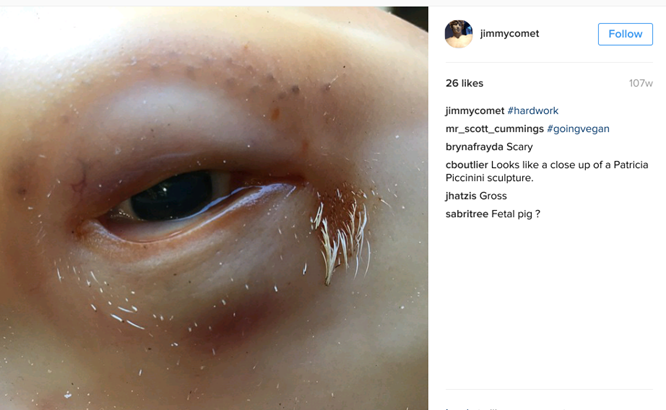Click the jimmycomet profile avatar
The width and height of the screenshot is (666, 410).
tap(458, 34)
